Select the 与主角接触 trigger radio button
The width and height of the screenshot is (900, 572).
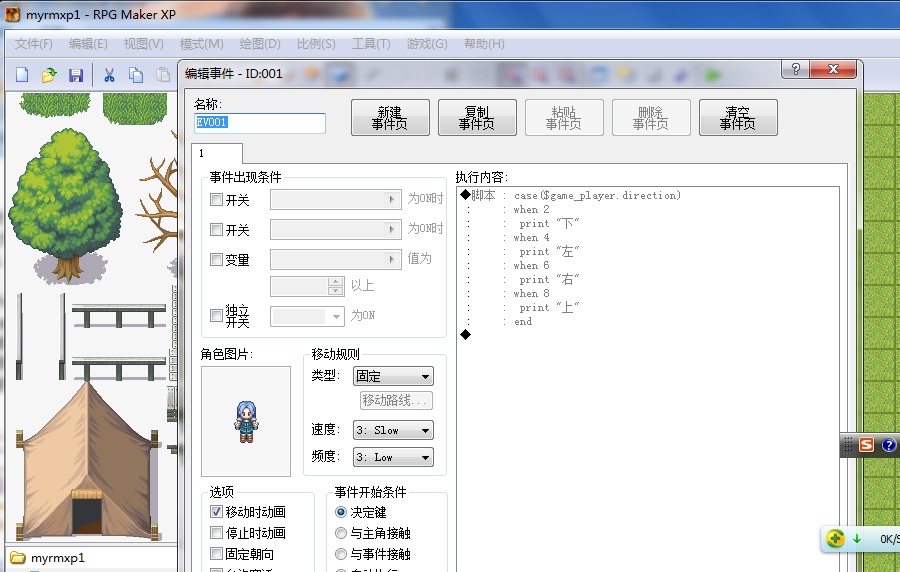click(341, 533)
